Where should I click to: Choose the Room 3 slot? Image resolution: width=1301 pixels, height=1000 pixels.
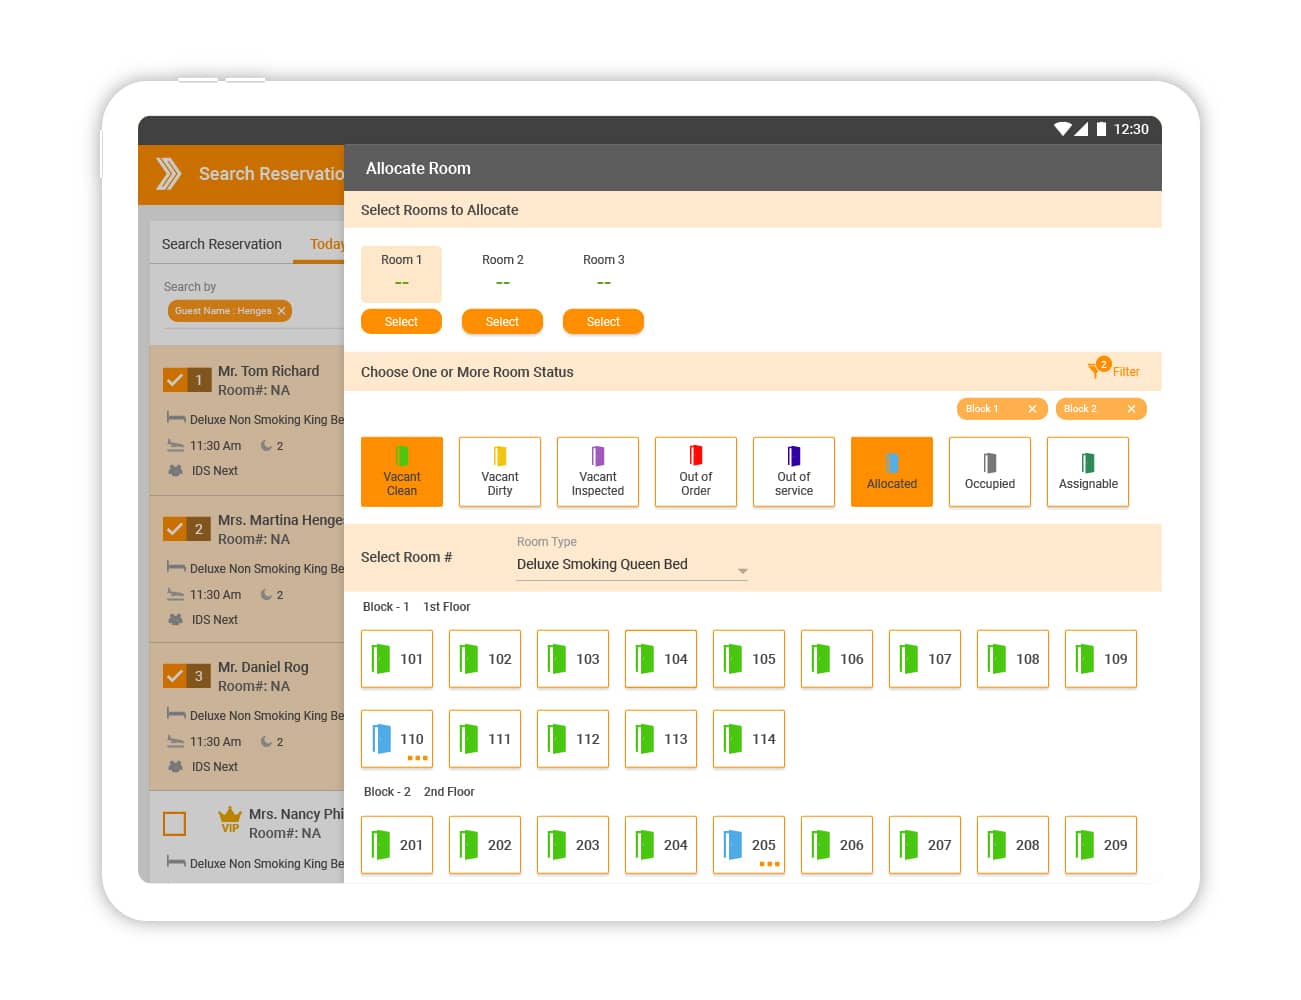coord(603,273)
